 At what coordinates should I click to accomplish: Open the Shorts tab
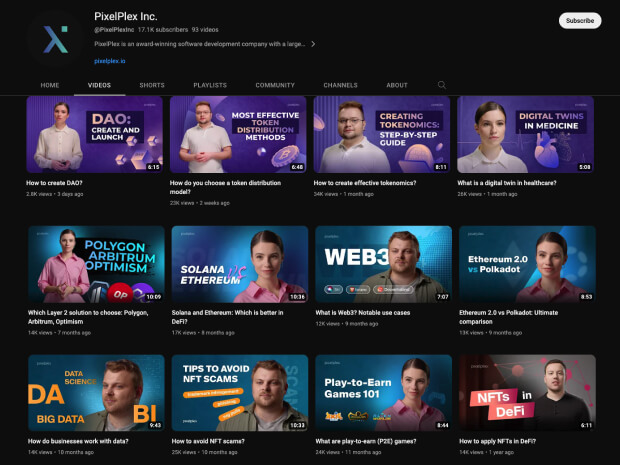click(152, 85)
